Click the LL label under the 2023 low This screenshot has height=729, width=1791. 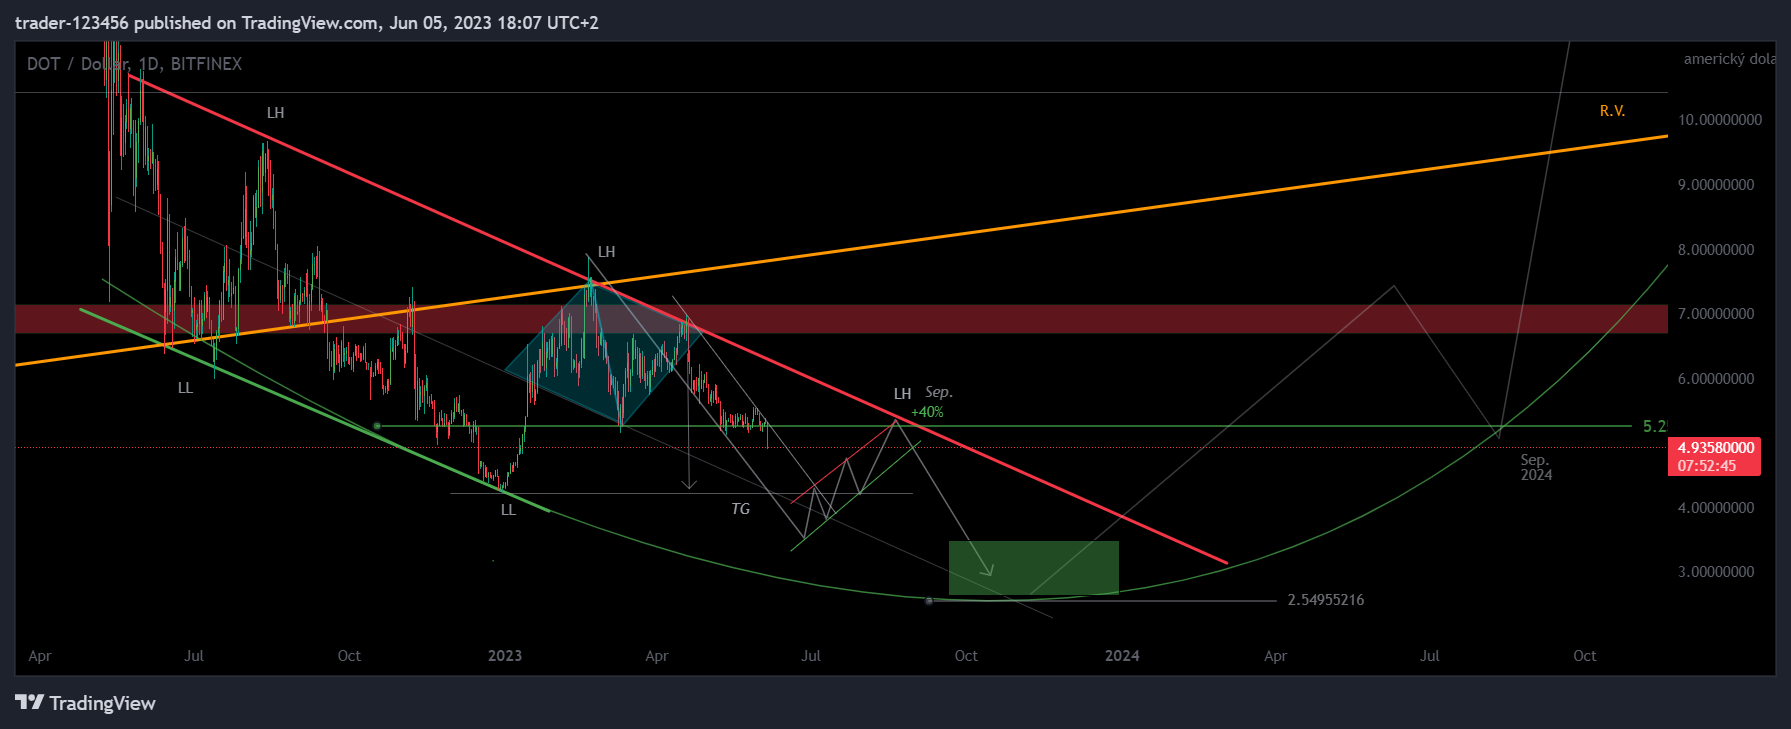[508, 510]
